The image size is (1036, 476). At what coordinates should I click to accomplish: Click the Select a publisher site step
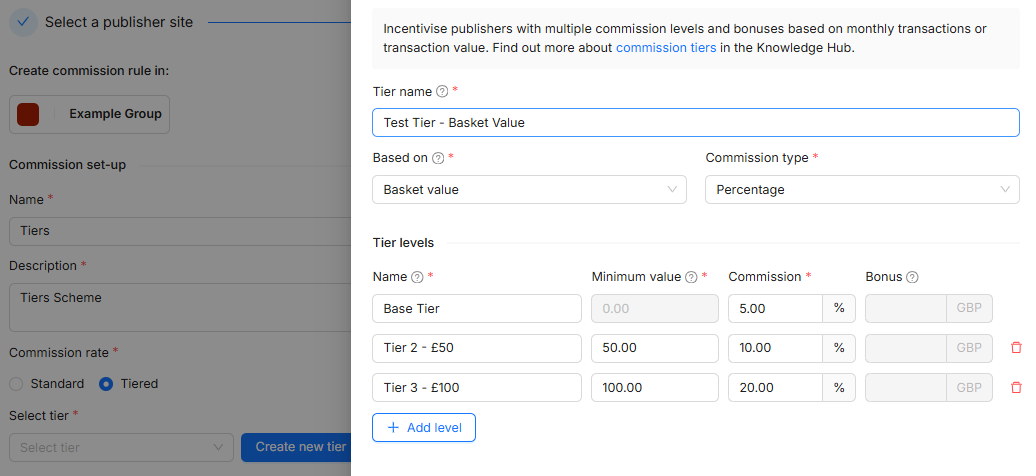[118, 22]
